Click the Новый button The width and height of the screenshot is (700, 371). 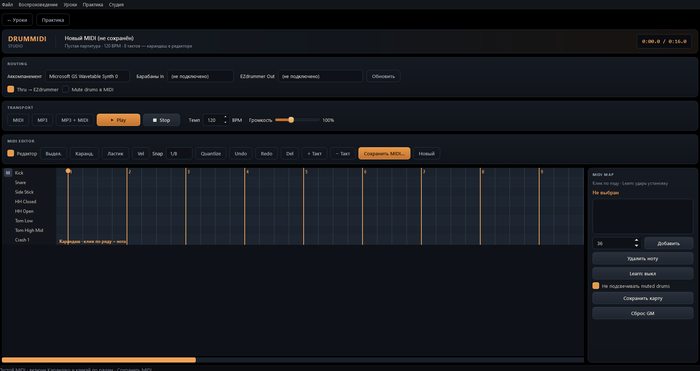(426, 154)
